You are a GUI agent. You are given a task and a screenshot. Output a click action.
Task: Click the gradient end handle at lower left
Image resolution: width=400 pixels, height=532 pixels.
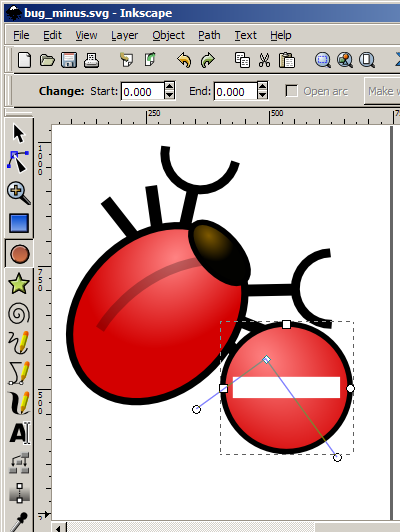tap(196, 410)
